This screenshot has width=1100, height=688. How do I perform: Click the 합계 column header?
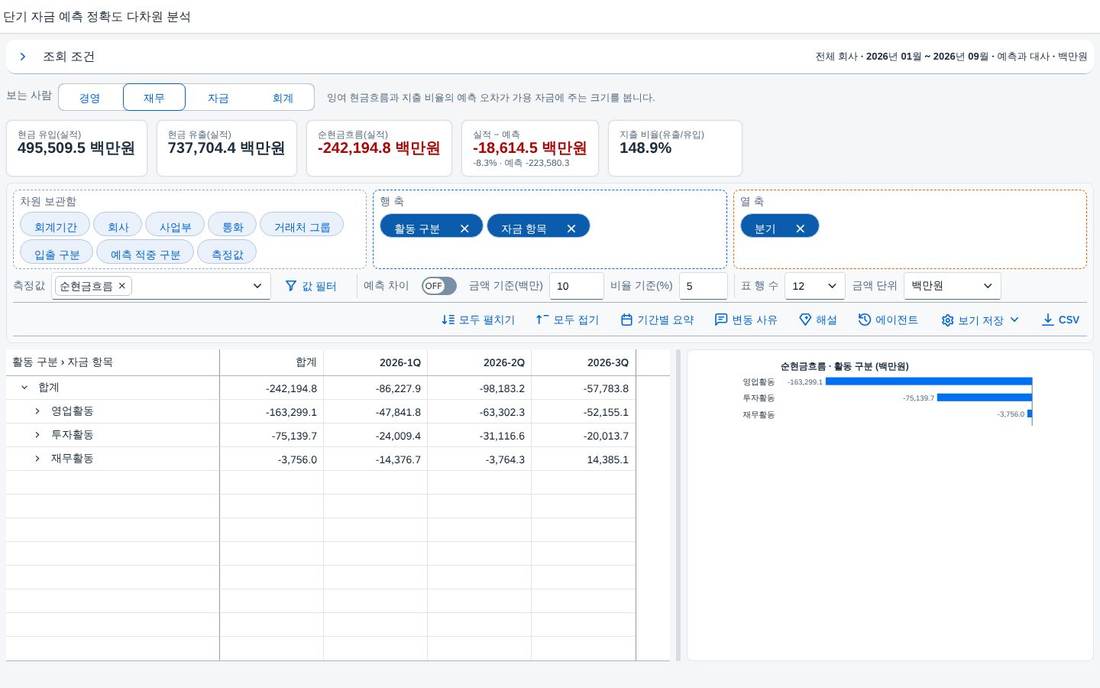click(271, 363)
